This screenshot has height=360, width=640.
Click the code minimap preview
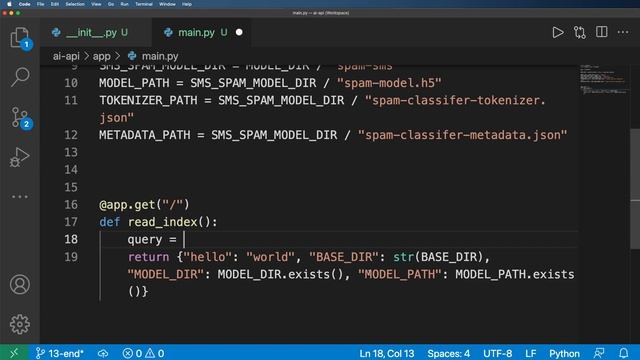click(603, 79)
